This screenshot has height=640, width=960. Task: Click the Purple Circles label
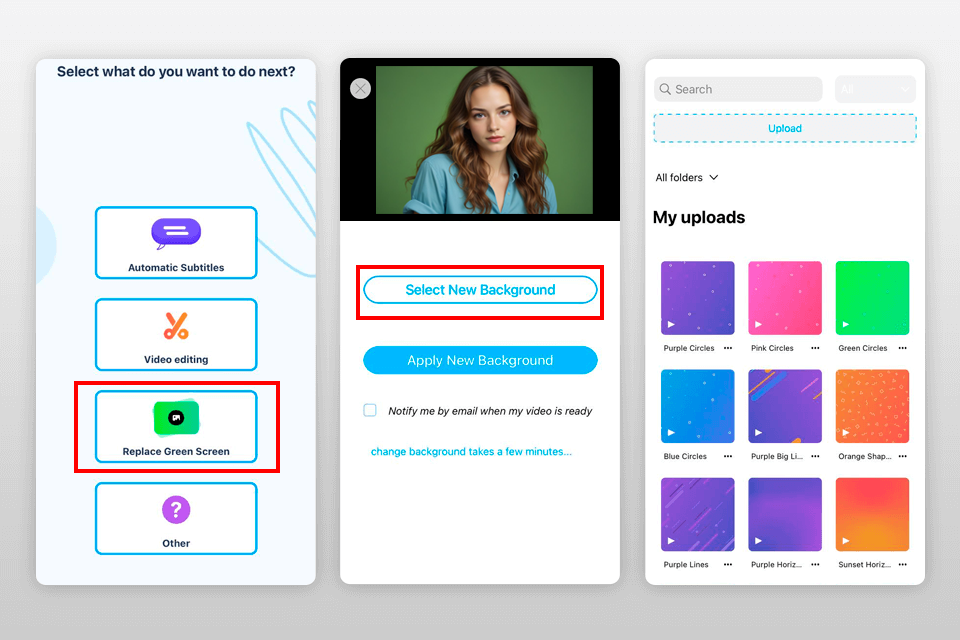click(689, 348)
